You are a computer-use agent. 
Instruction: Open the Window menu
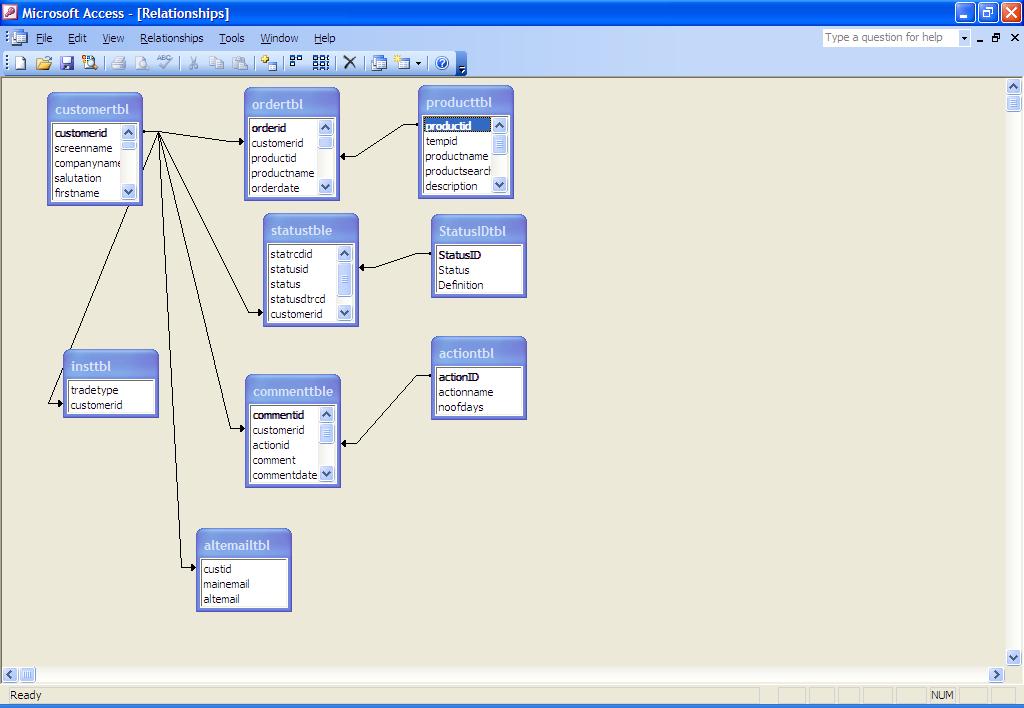[x=279, y=38]
